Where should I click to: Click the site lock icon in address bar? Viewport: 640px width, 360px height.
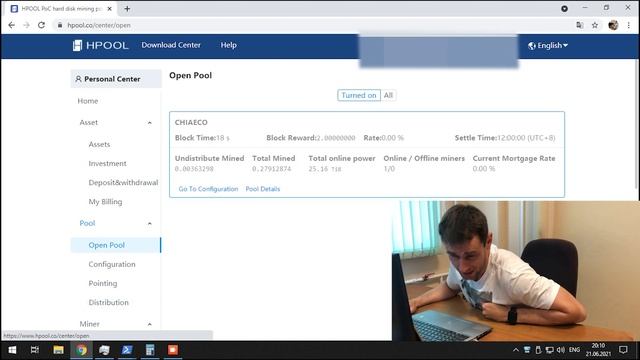[x=60, y=25]
